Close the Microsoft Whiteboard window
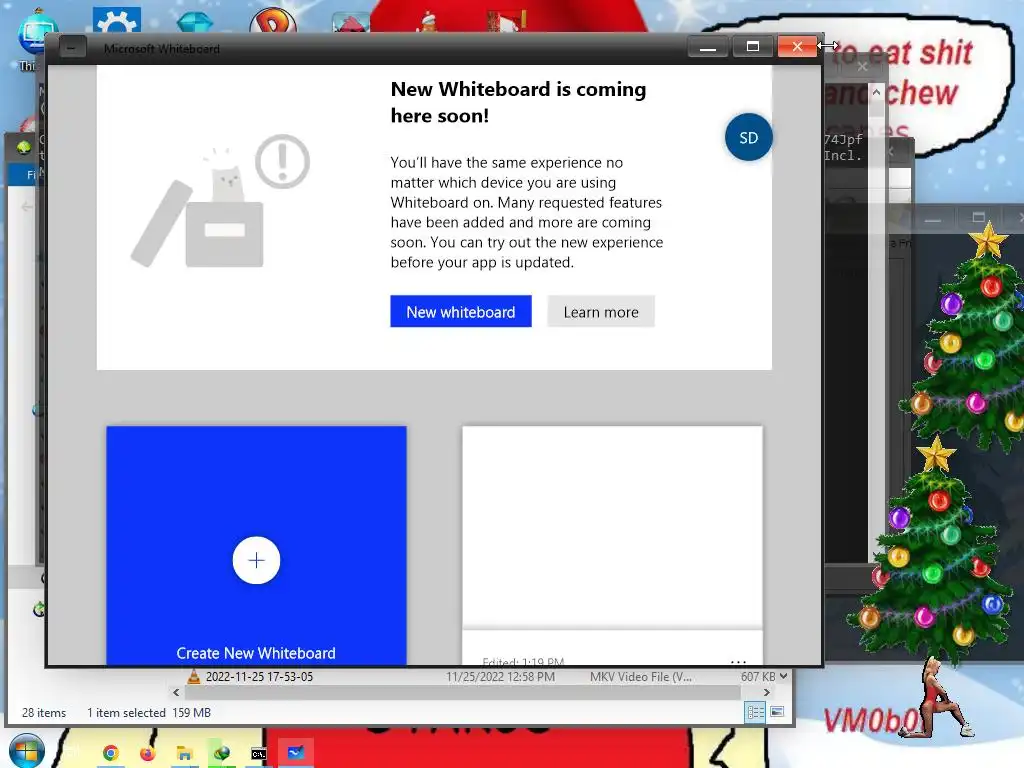Viewport: 1024px width, 768px height. (797, 47)
